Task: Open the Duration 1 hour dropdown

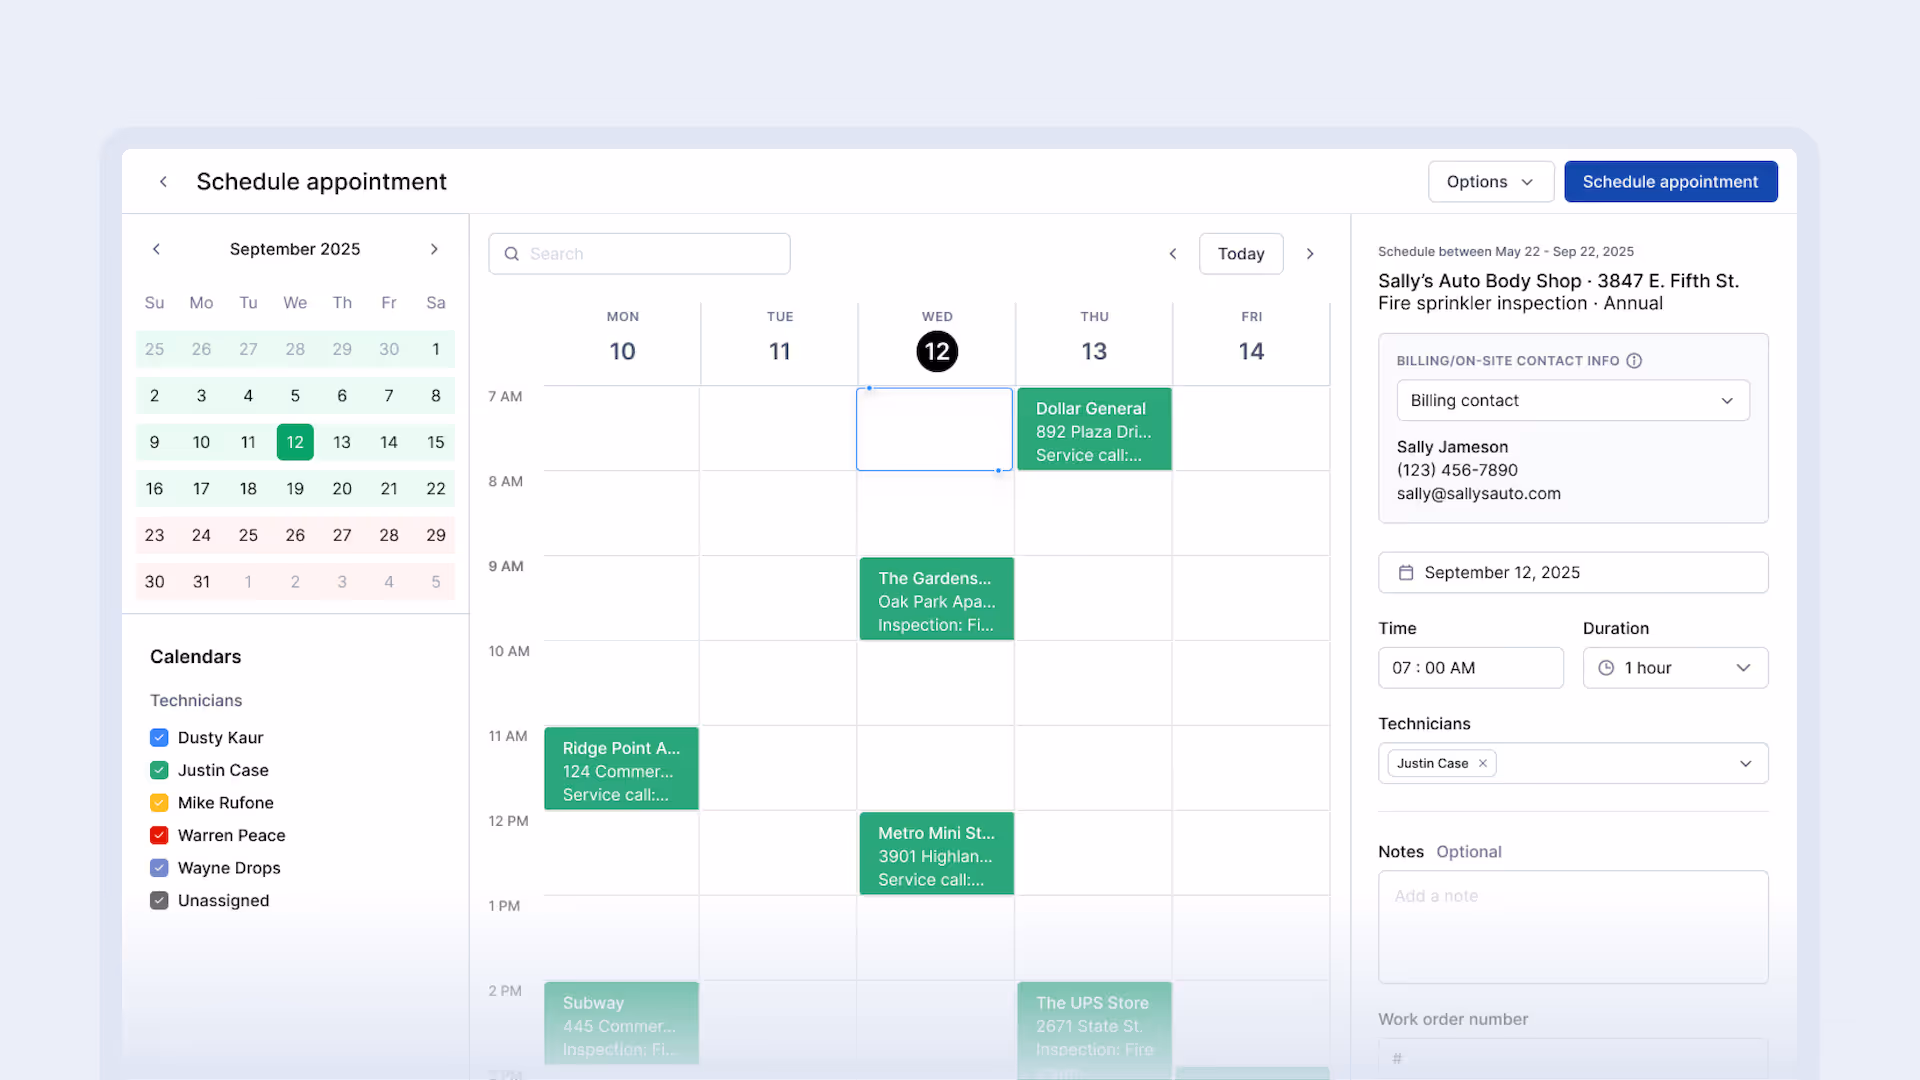Action: (x=1675, y=668)
